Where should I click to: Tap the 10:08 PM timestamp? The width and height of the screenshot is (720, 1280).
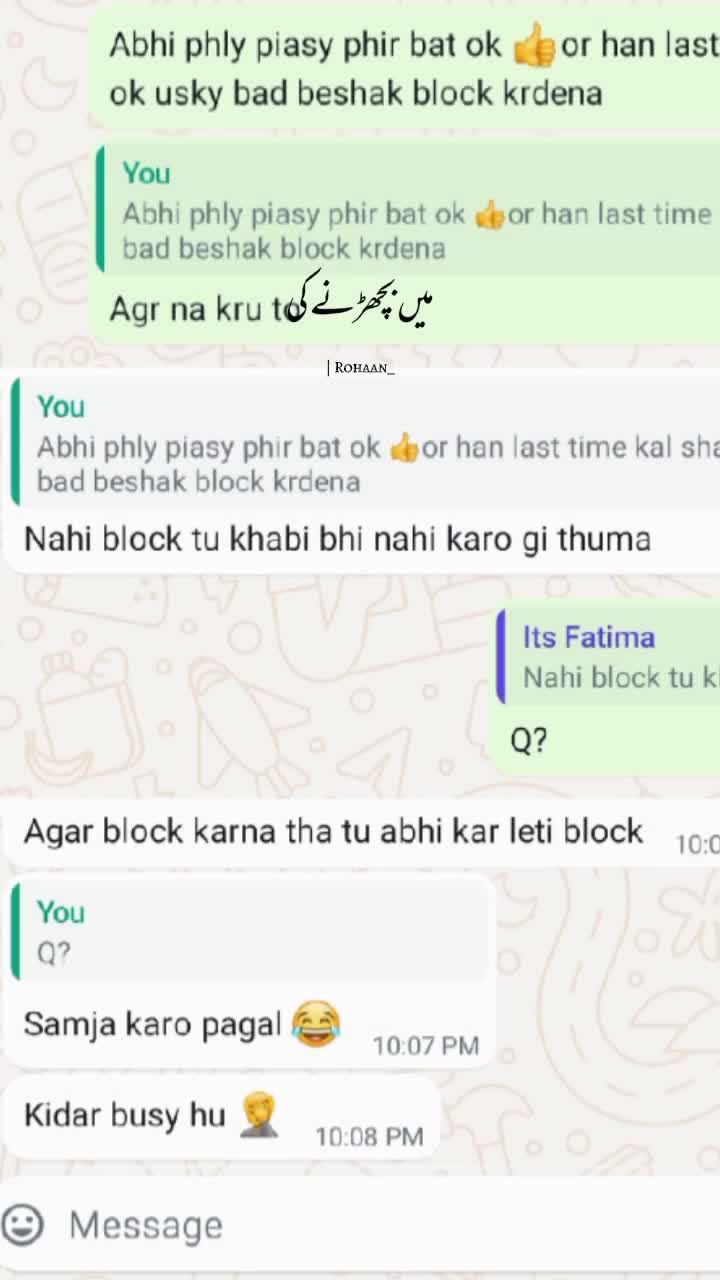coord(369,1137)
